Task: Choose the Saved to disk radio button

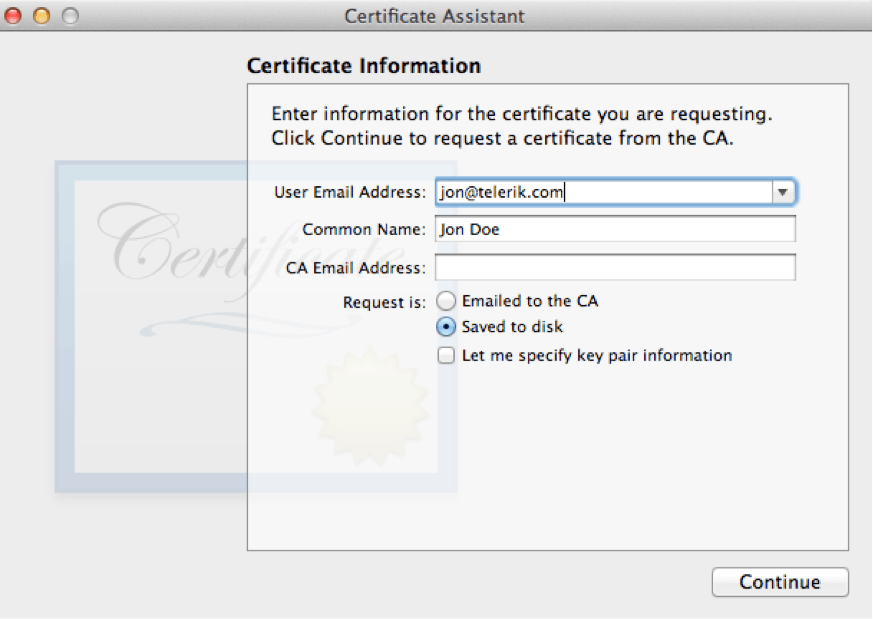Action: [447, 327]
